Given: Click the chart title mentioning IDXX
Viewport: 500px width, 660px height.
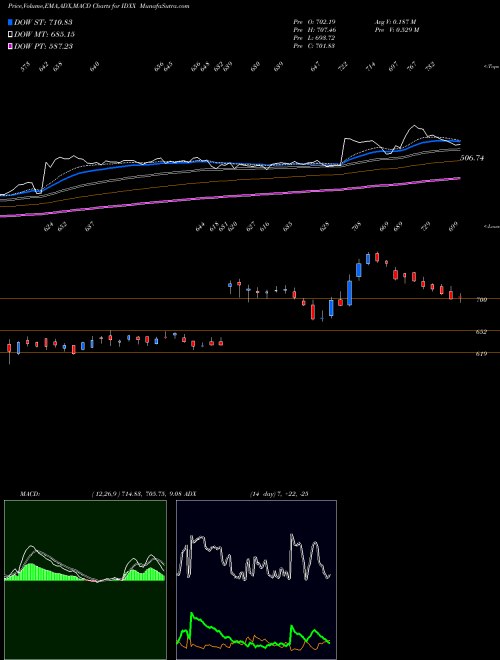Looking at the screenshot, I should [x=99, y=6].
